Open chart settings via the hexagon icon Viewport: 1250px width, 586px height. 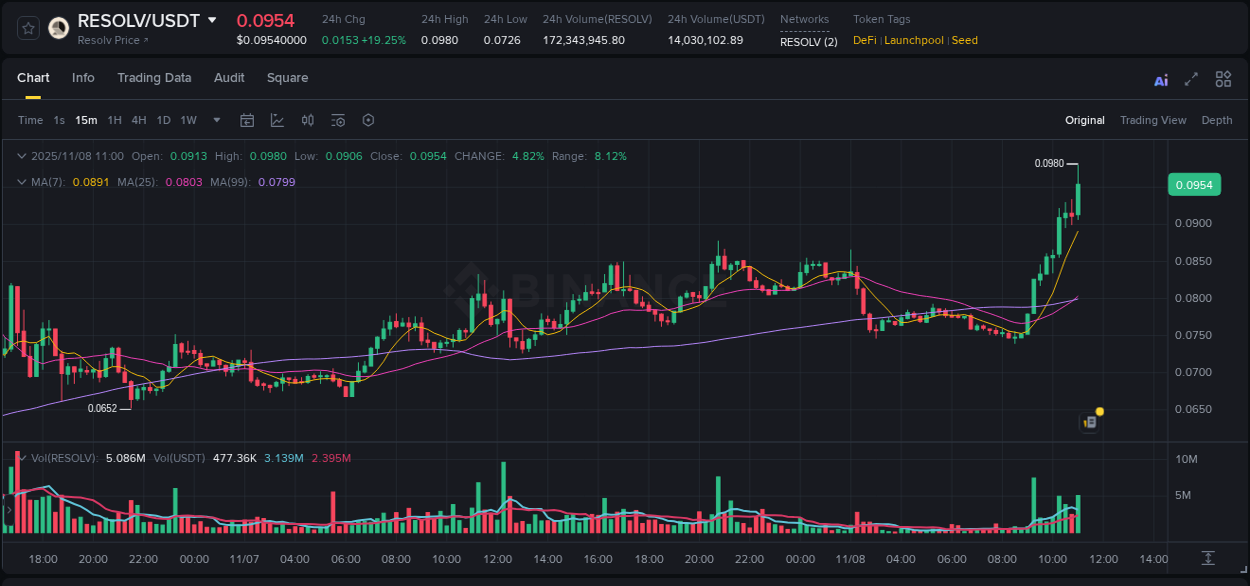368,119
